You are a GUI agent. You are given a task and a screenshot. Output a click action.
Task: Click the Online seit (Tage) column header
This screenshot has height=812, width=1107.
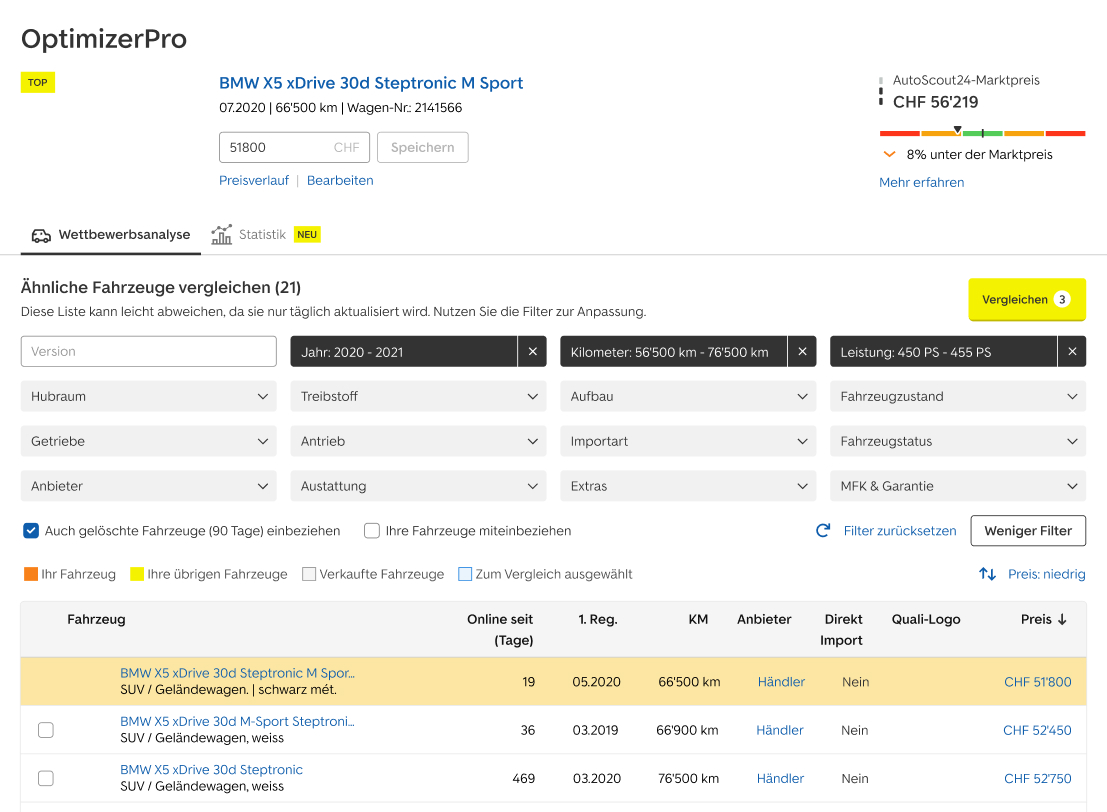pyautogui.click(x=500, y=630)
